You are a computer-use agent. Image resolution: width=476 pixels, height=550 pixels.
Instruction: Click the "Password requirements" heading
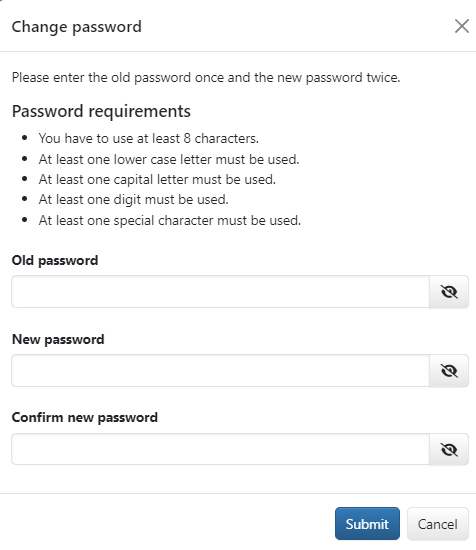[x=101, y=112]
